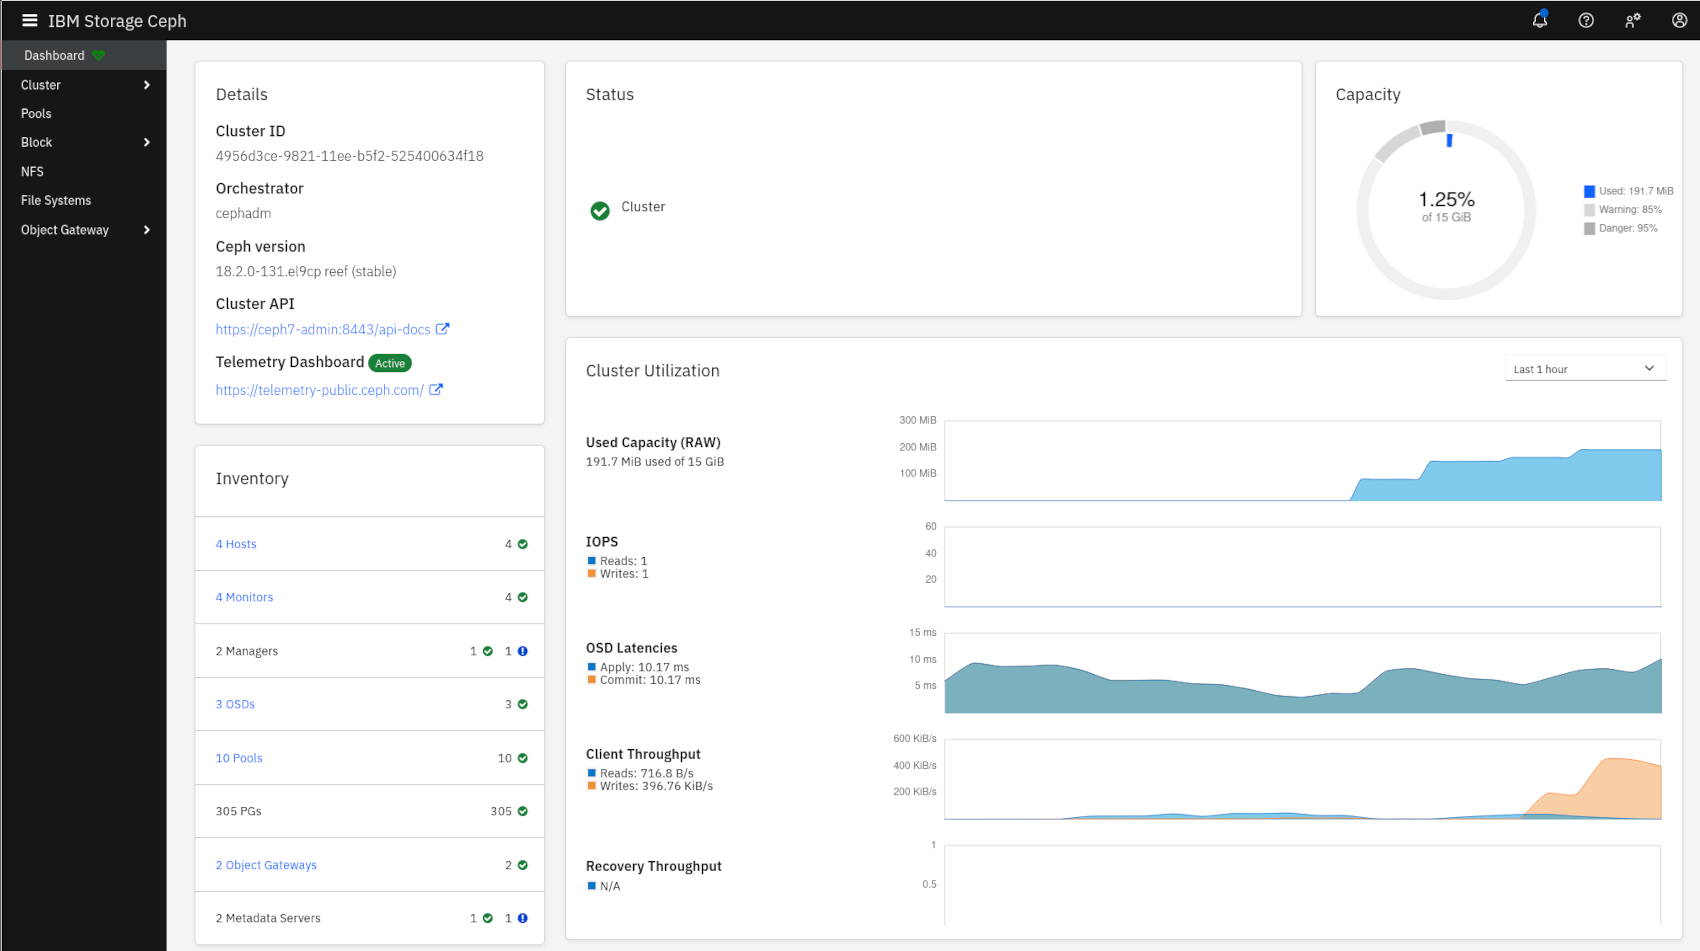Open the Last 1 hour time range dropdown

pos(1585,369)
